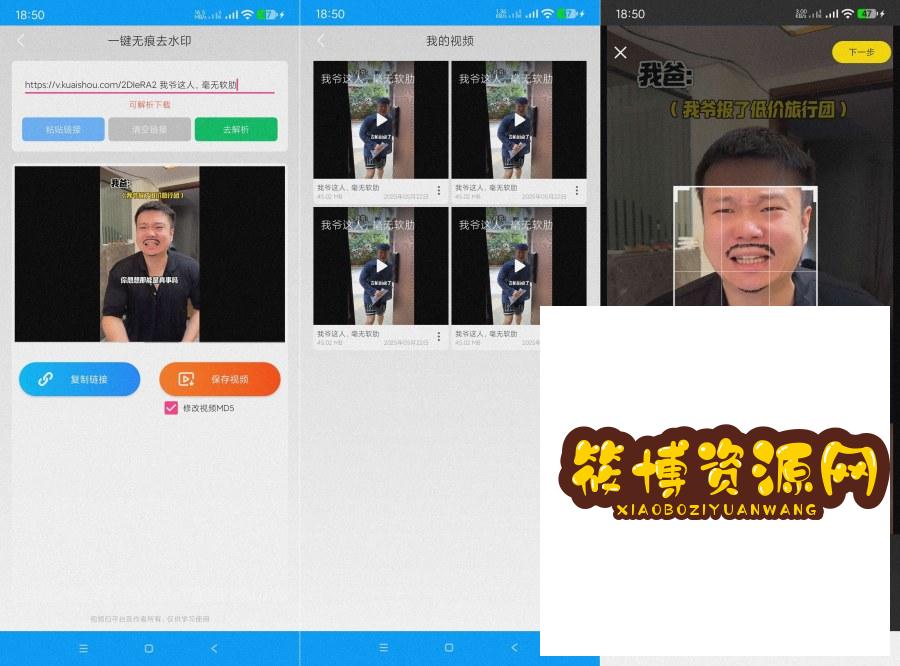
Task: Tap the battery status icon on 一键无痕去水印 screen
Action: pyautogui.click(x=269, y=14)
